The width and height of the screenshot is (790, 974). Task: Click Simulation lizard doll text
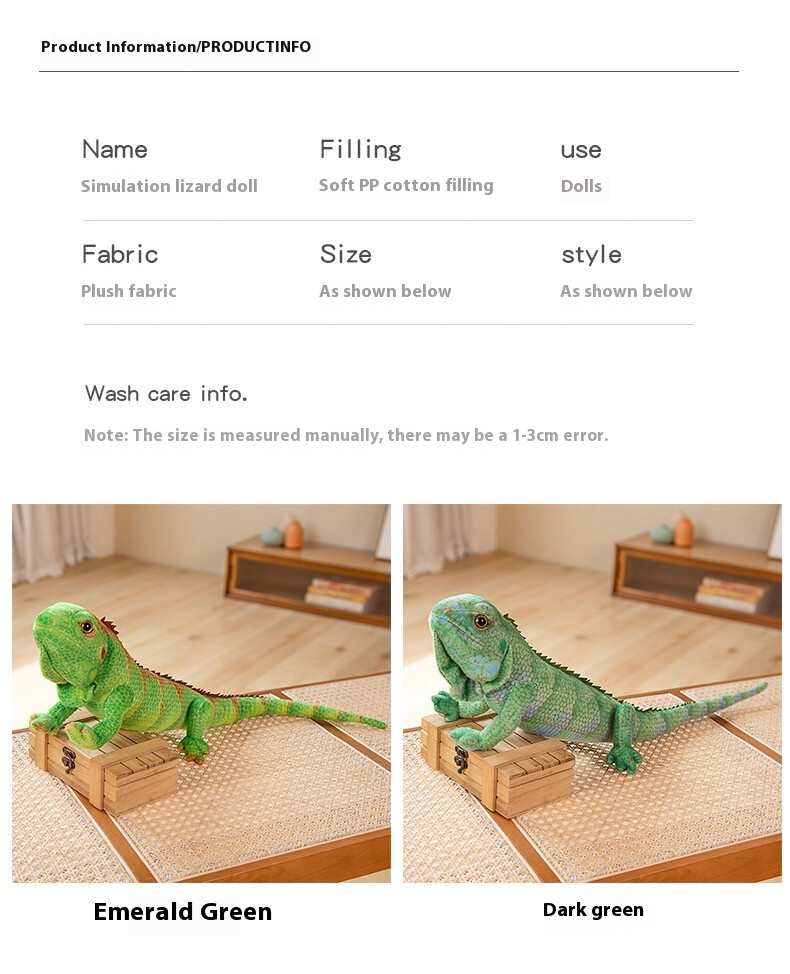pyautogui.click(x=169, y=186)
